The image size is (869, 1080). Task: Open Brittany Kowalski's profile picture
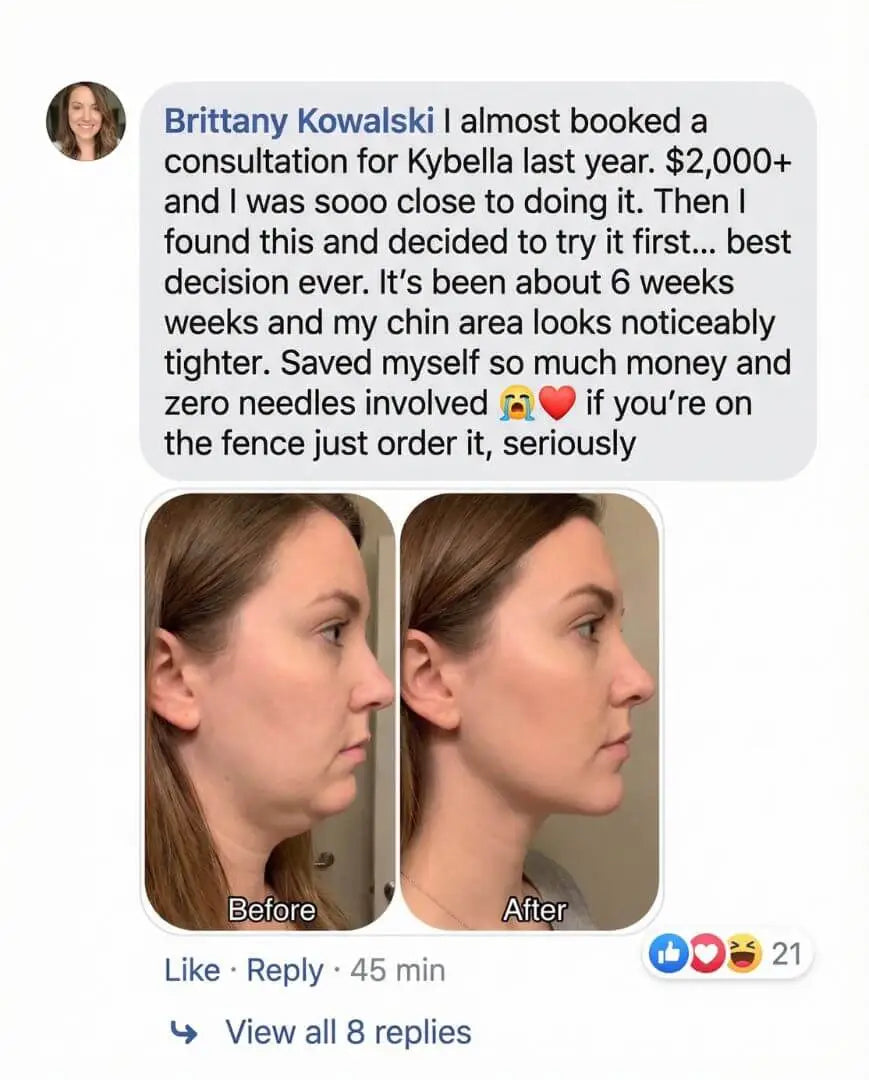[x=86, y=121]
